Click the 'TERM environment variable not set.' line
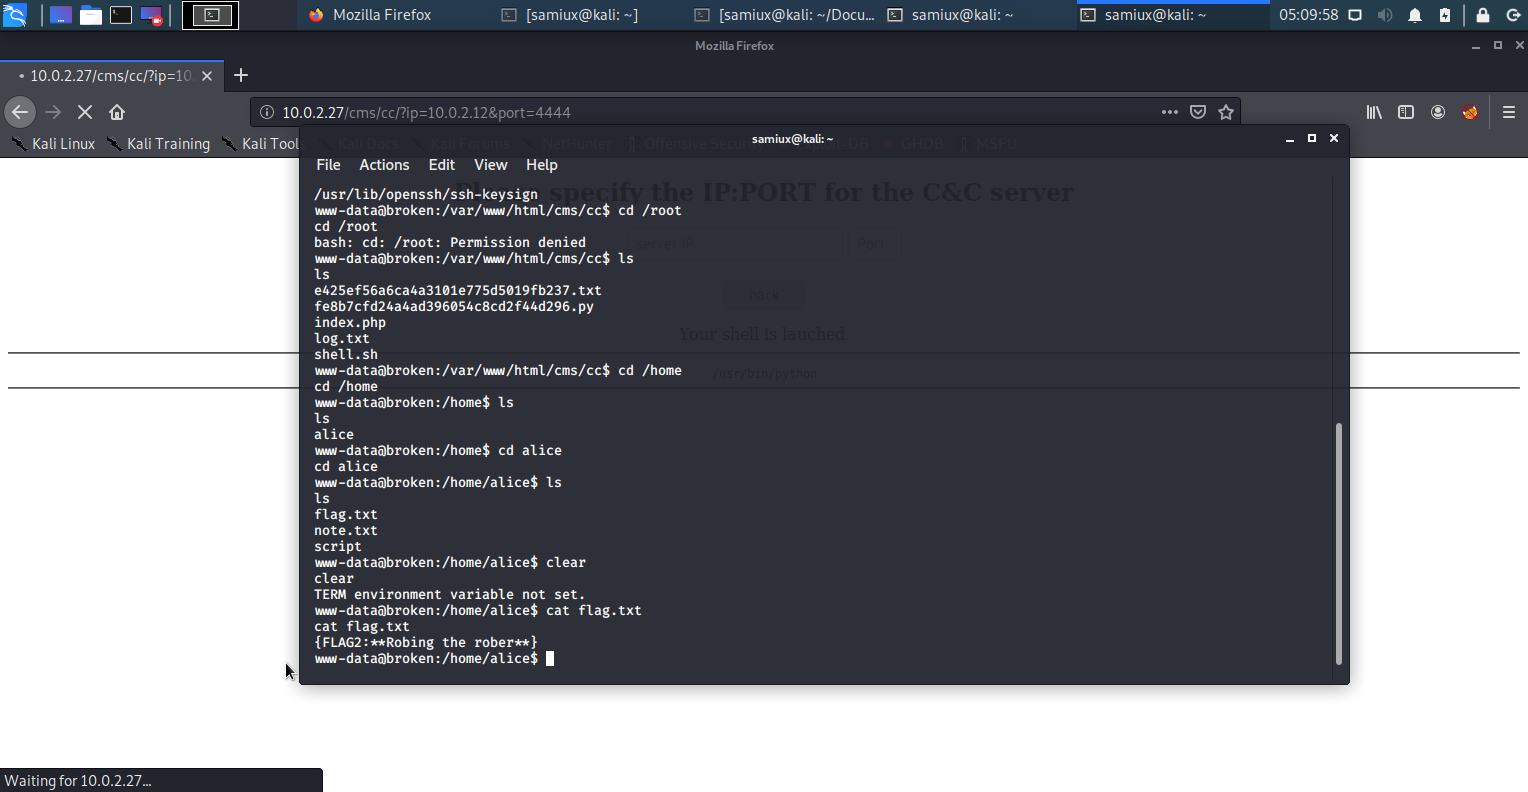This screenshot has width=1528, height=792. pyautogui.click(x=450, y=595)
